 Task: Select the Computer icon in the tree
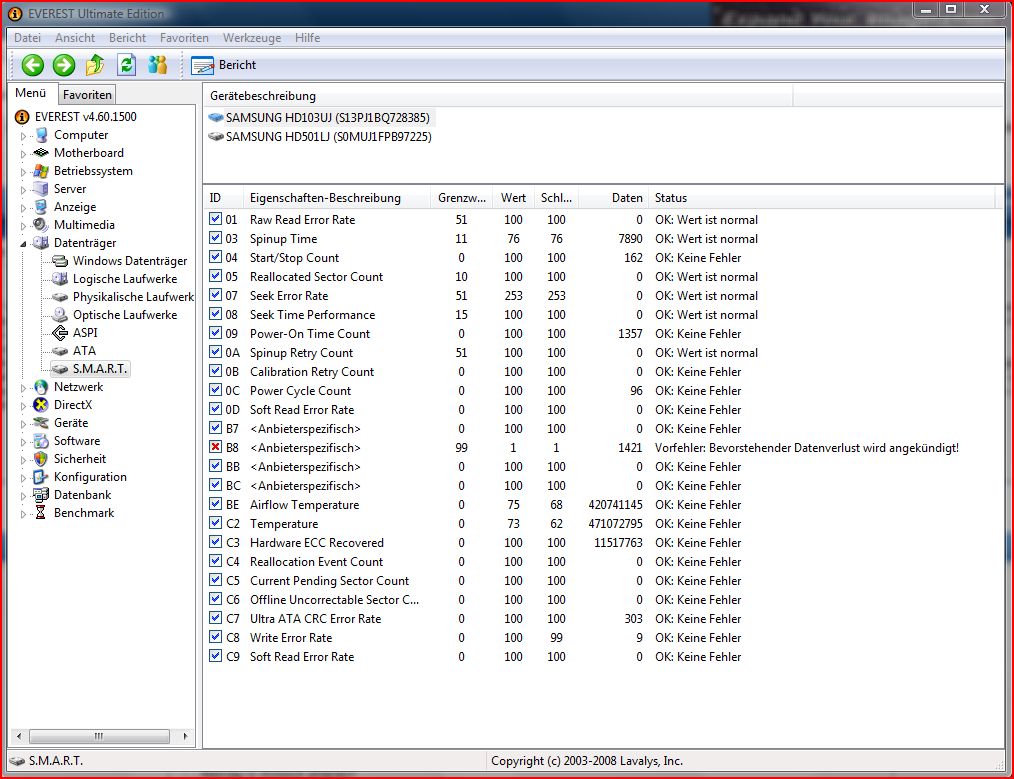[41, 135]
